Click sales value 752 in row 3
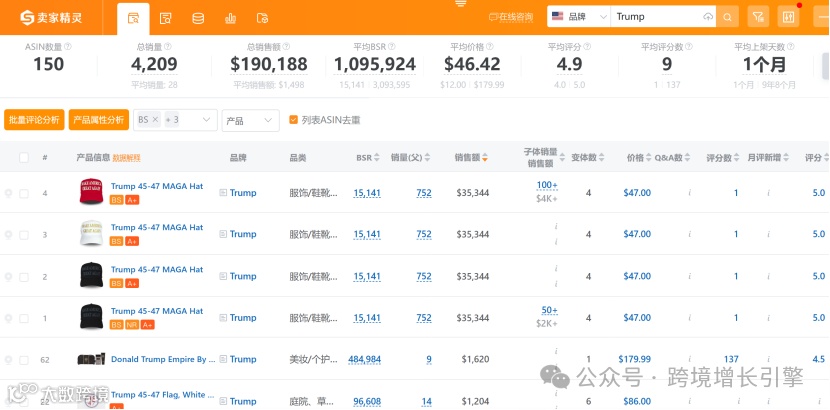Viewport: 830px width, 410px height. pos(424,234)
